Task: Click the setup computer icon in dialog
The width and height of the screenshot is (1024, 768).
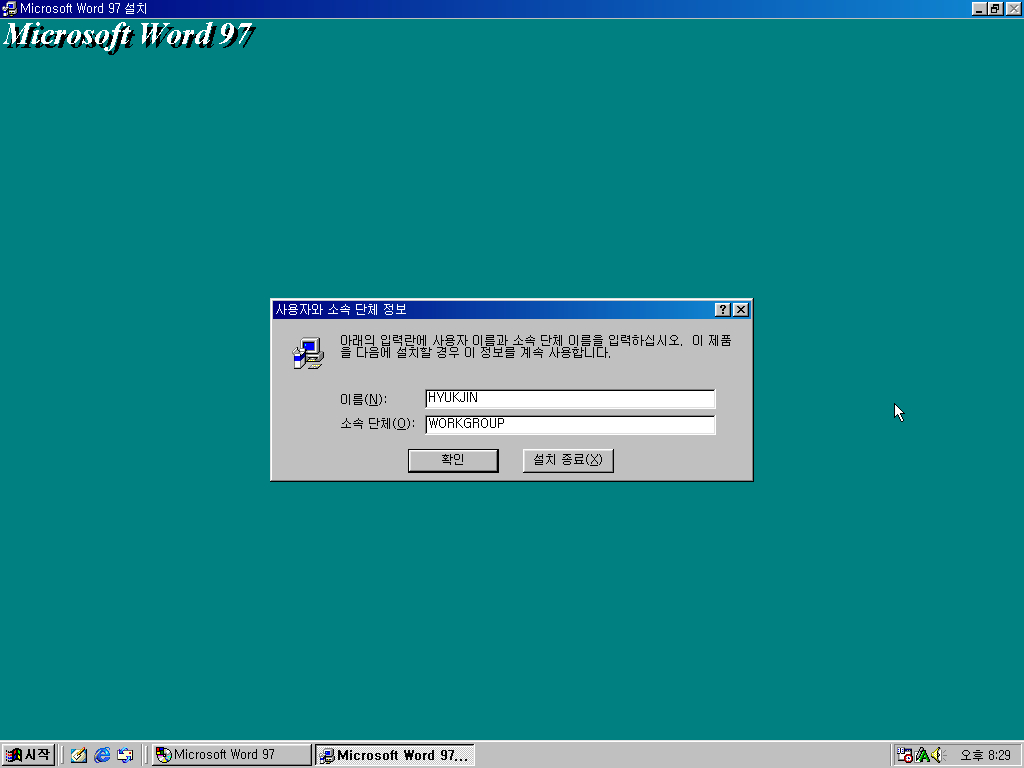Action: (x=308, y=353)
